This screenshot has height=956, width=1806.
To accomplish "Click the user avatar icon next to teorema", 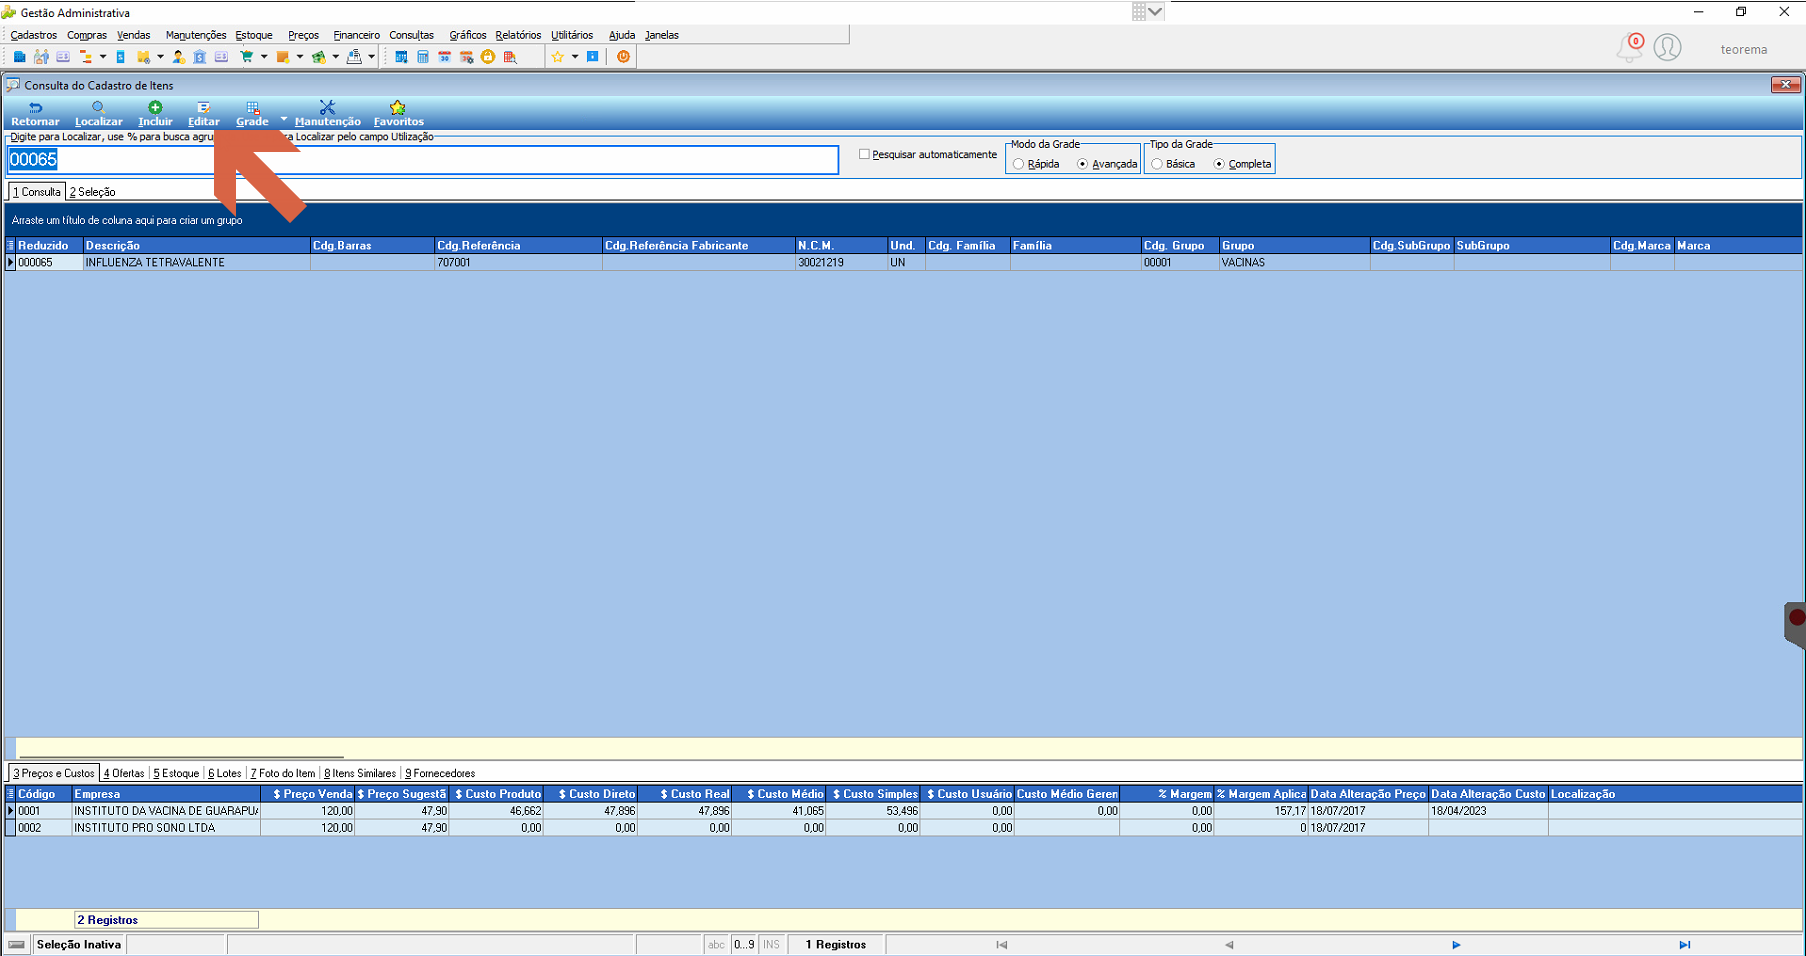I will pos(1667,47).
